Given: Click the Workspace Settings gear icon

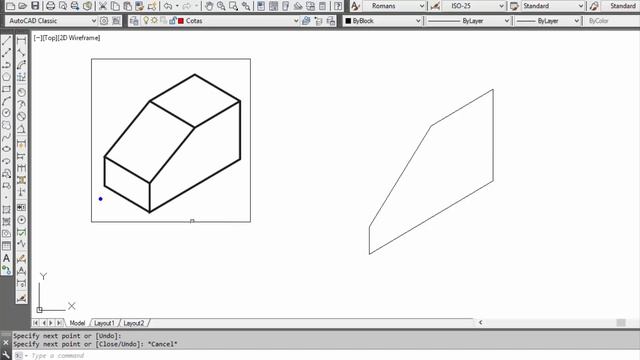Looking at the screenshot, I should (104, 20).
